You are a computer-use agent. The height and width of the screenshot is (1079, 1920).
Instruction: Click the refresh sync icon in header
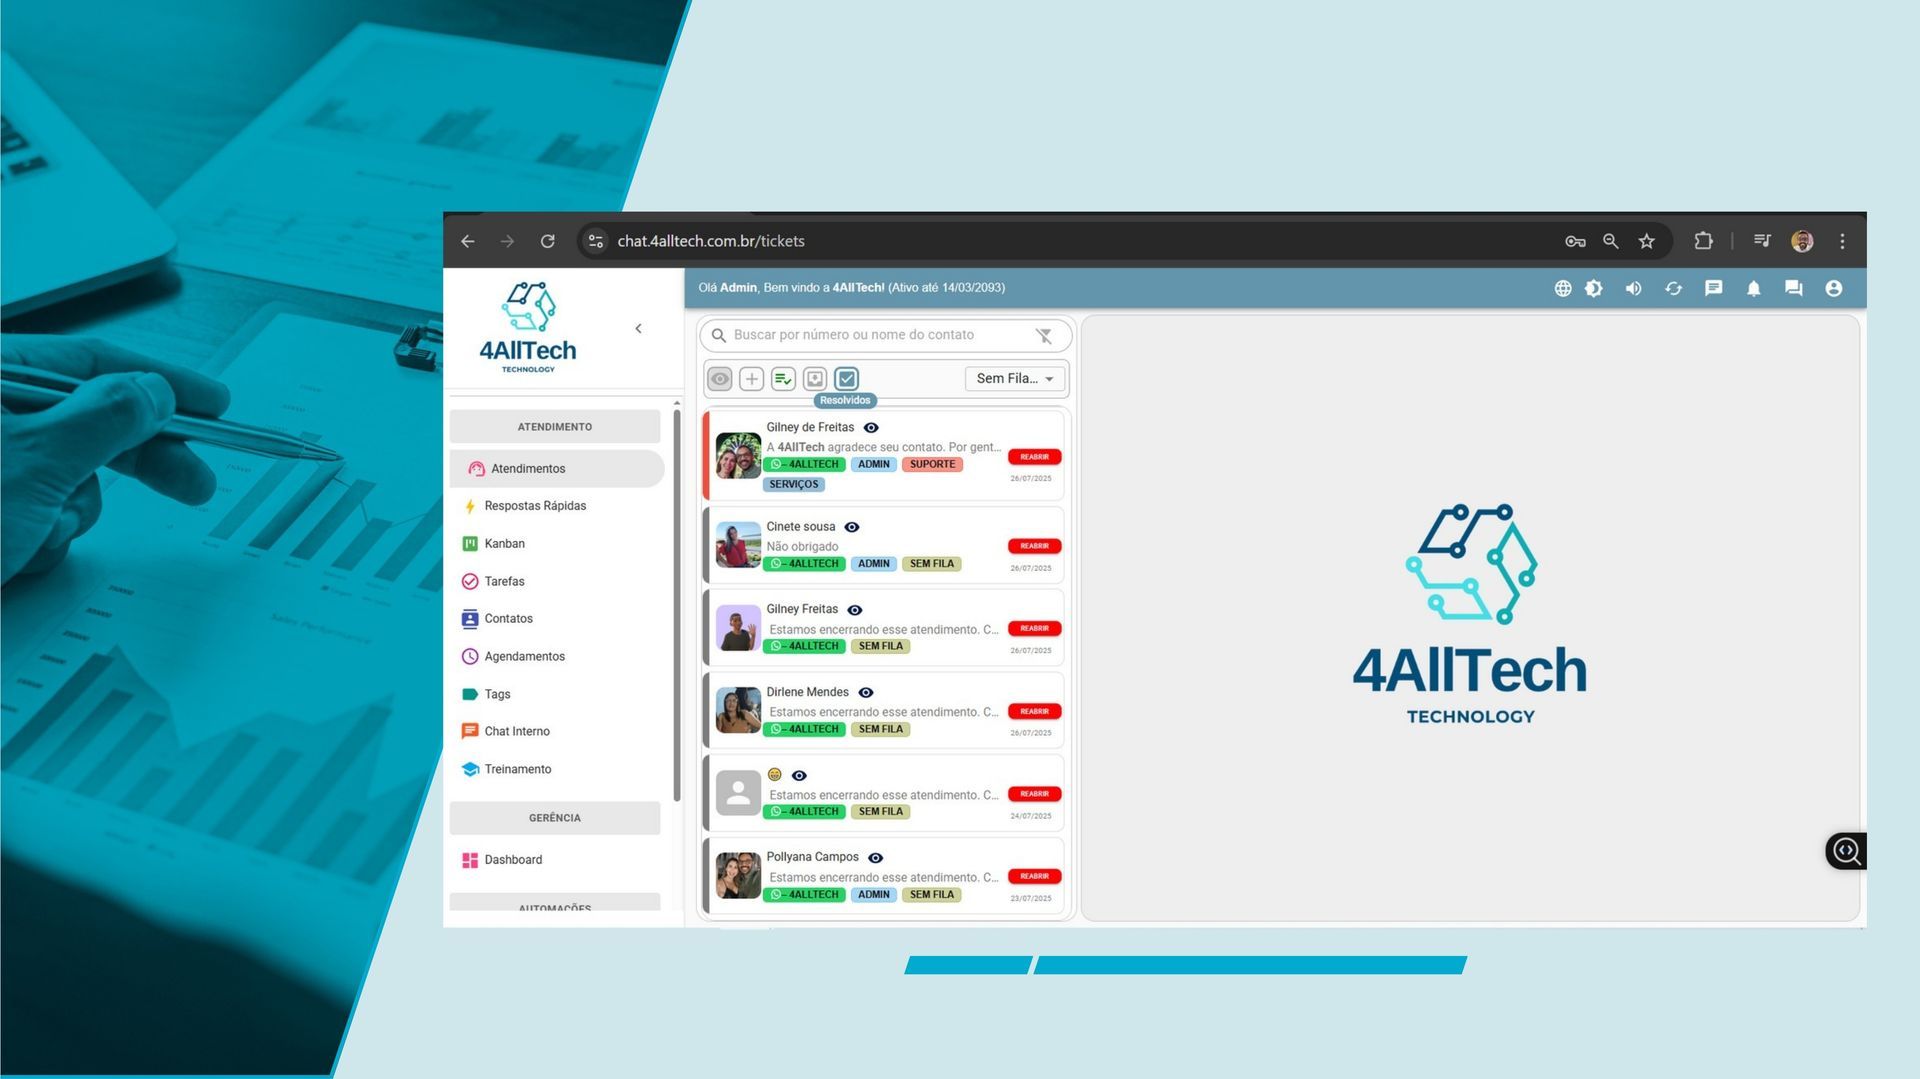(x=1673, y=288)
